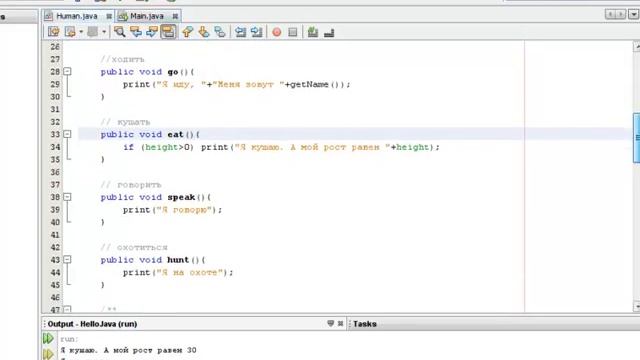Click the Output - HelloJava (run) tab
Screen dimensions: 640x360
pyautogui.click(x=92, y=324)
